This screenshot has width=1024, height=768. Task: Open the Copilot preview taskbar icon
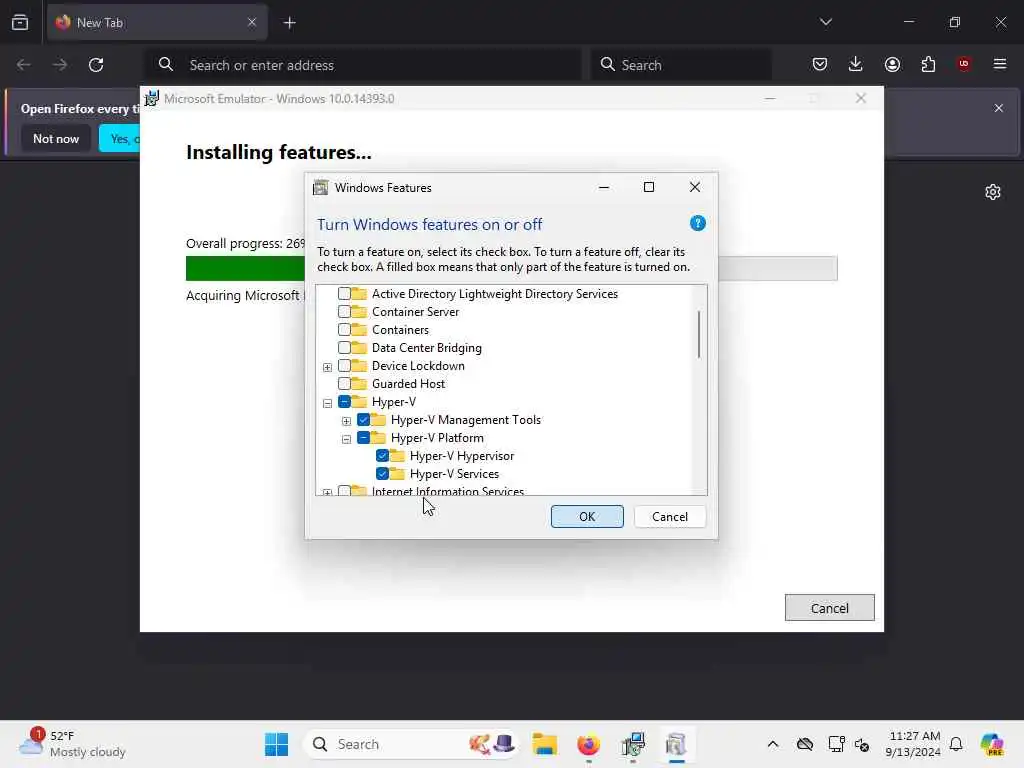pyautogui.click(x=992, y=744)
